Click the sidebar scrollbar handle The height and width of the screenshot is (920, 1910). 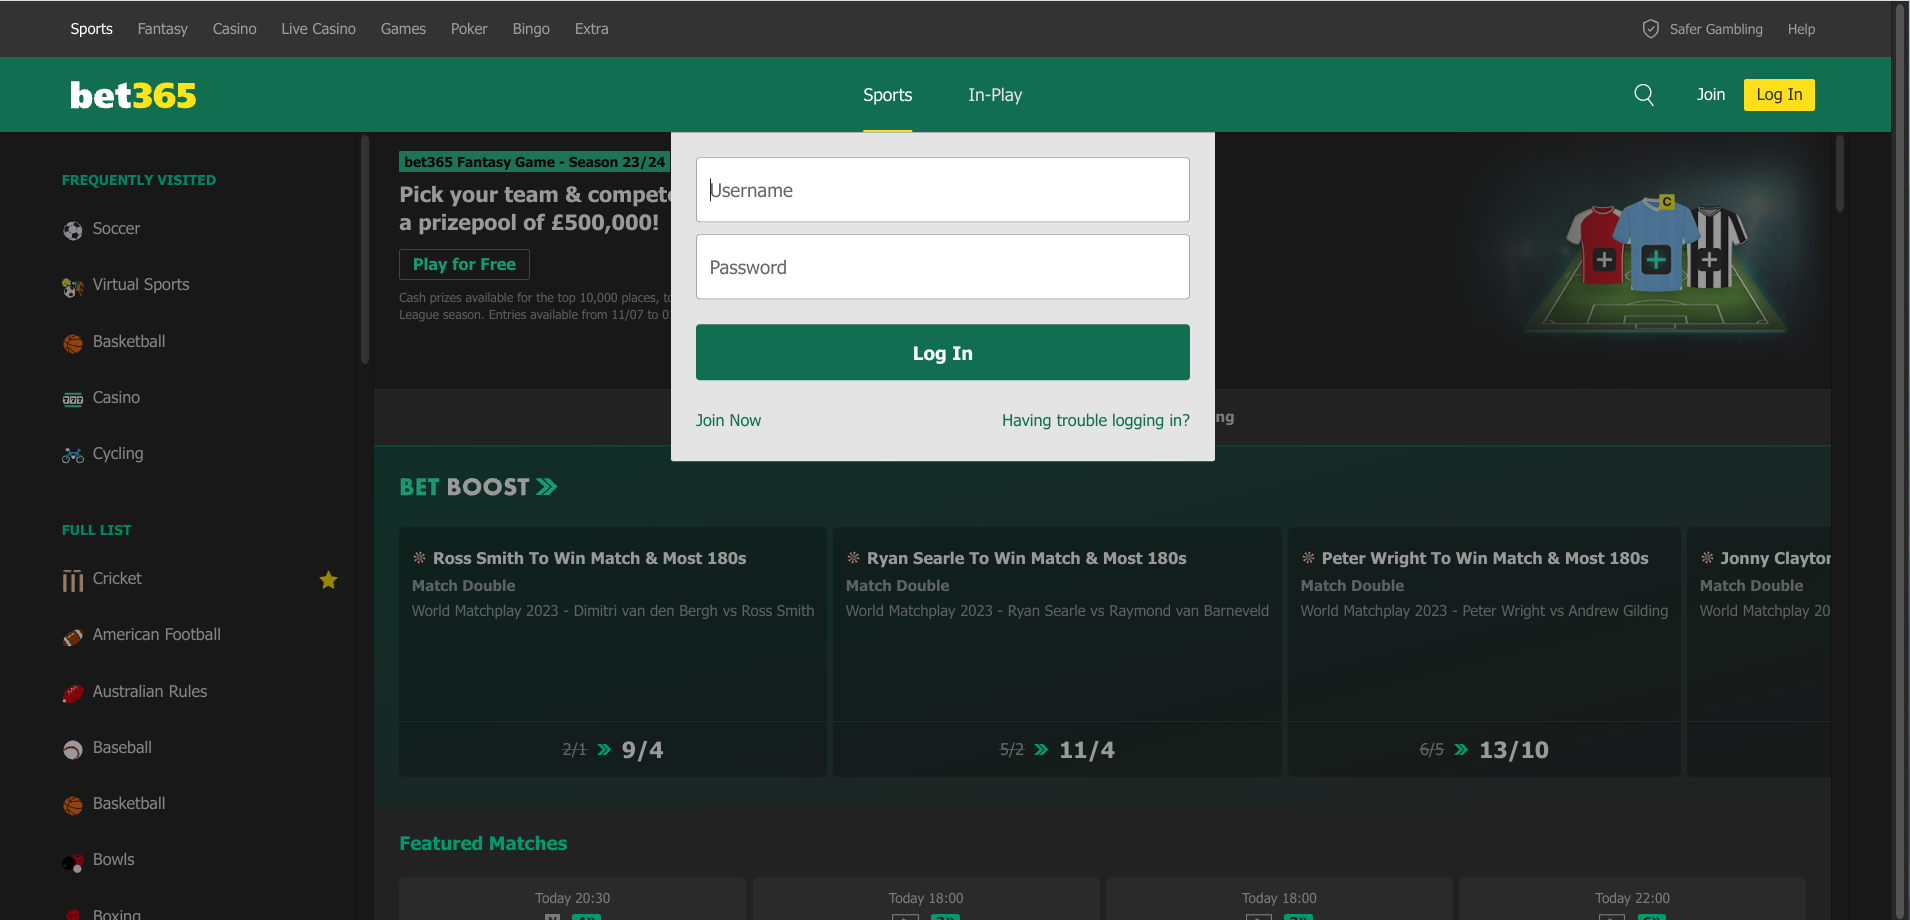365,250
